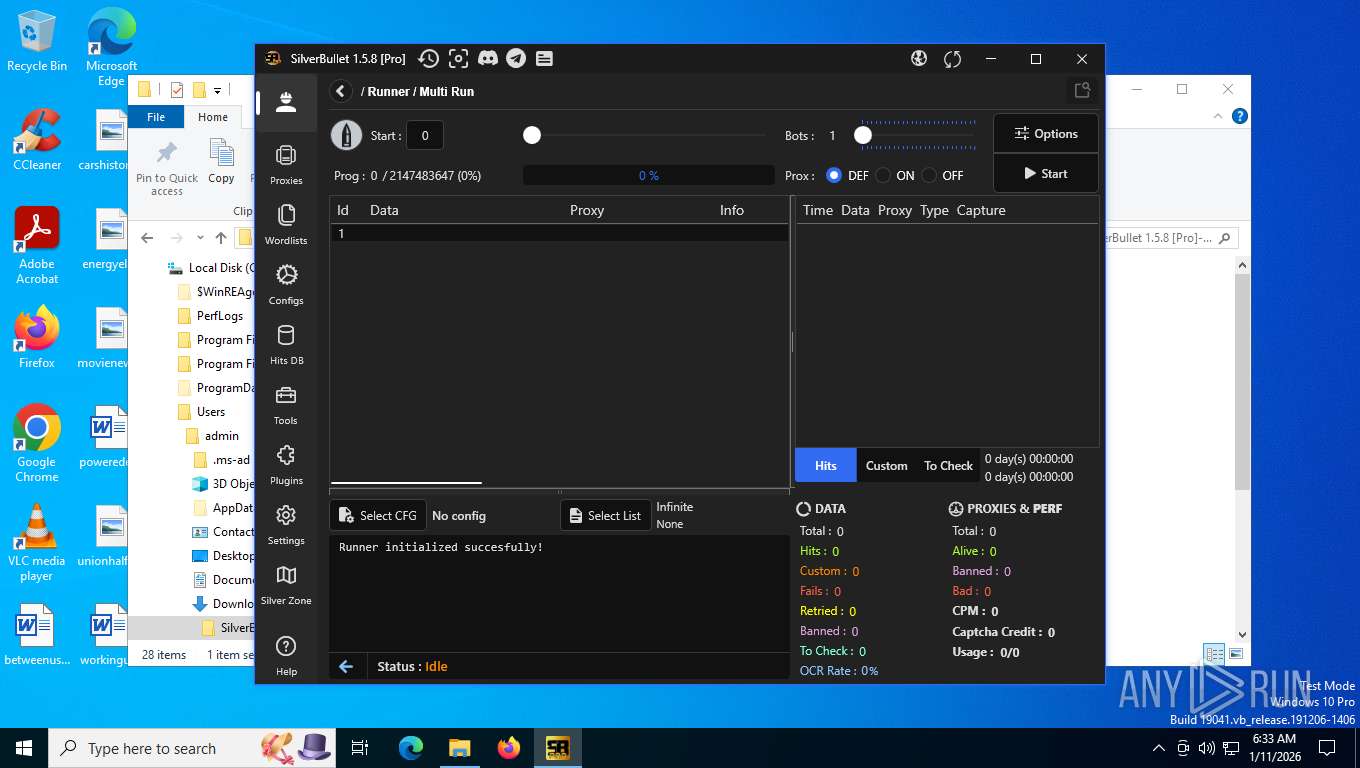Image resolution: width=1360 pixels, height=768 pixels.
Task: Click the Start button to run
Action: click(1046, 173)
